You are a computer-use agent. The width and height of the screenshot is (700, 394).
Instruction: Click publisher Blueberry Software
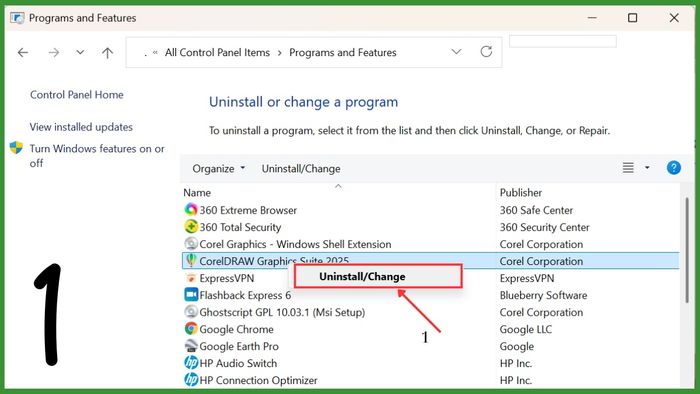543,295
